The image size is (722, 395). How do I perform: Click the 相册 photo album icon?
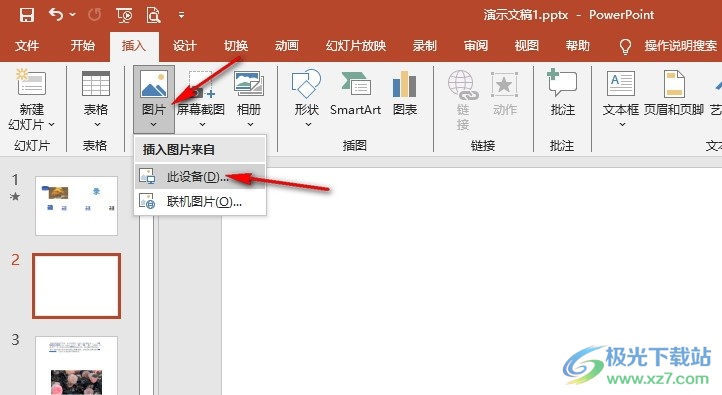click(249, 83)
